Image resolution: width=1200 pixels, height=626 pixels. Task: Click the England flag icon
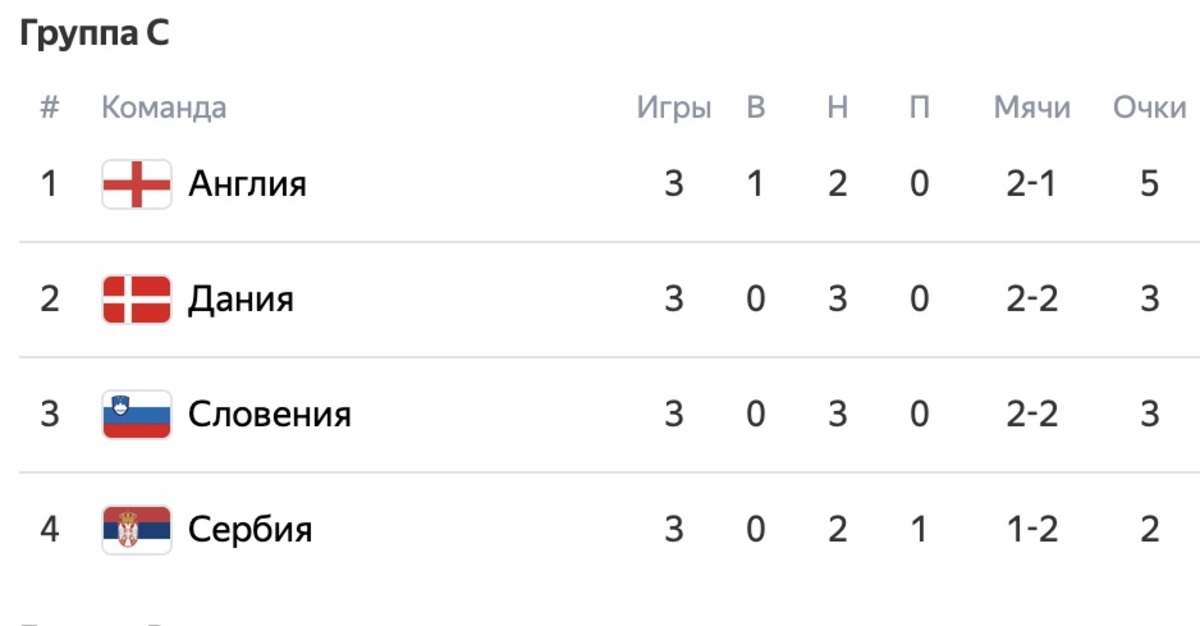coord(137,184)
